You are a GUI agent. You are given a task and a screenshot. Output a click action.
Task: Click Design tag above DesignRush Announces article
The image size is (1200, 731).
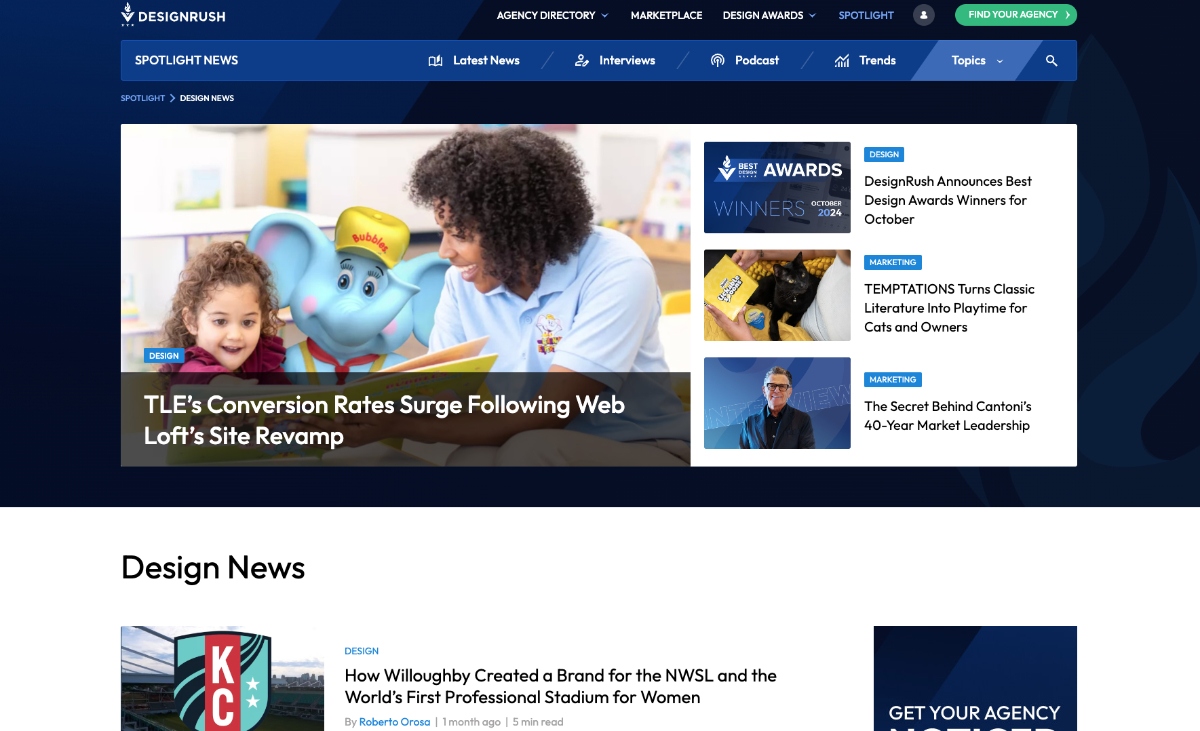pyautogui.click(x=884, y=155)
